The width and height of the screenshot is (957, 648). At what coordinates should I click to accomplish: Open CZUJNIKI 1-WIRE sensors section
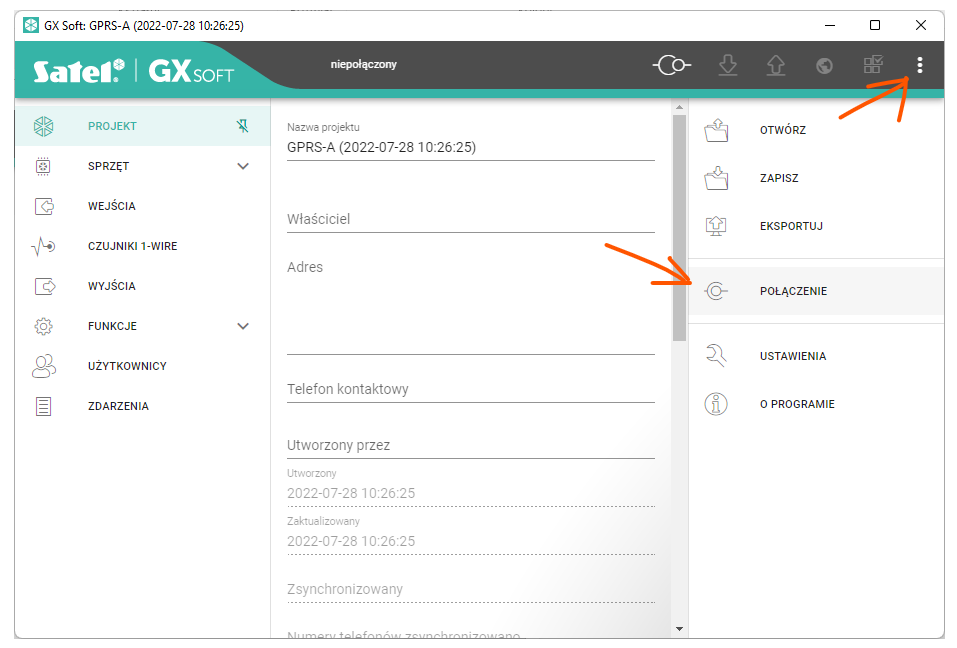pos(132,246)
